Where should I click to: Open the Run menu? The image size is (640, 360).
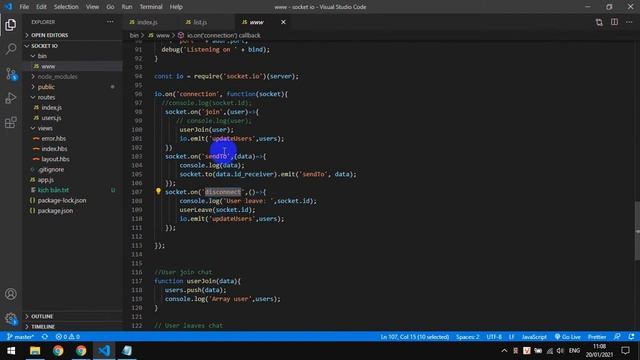tap(127, 7)
